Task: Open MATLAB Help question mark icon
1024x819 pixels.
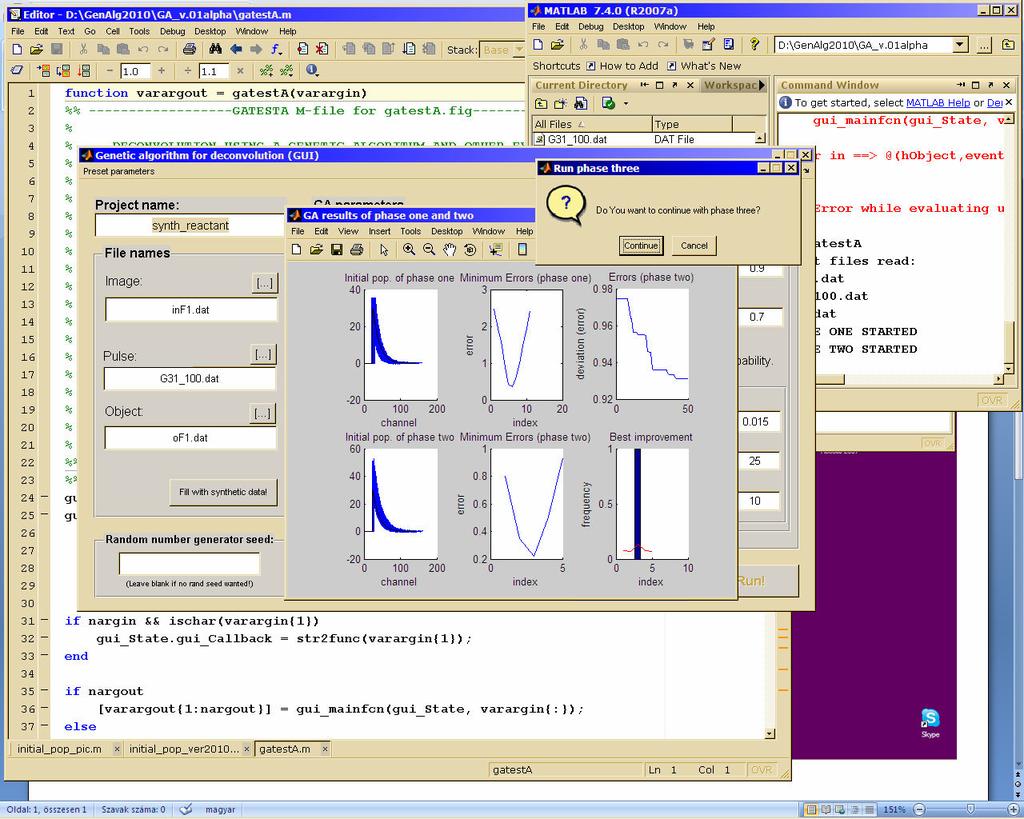Action: 754,44
